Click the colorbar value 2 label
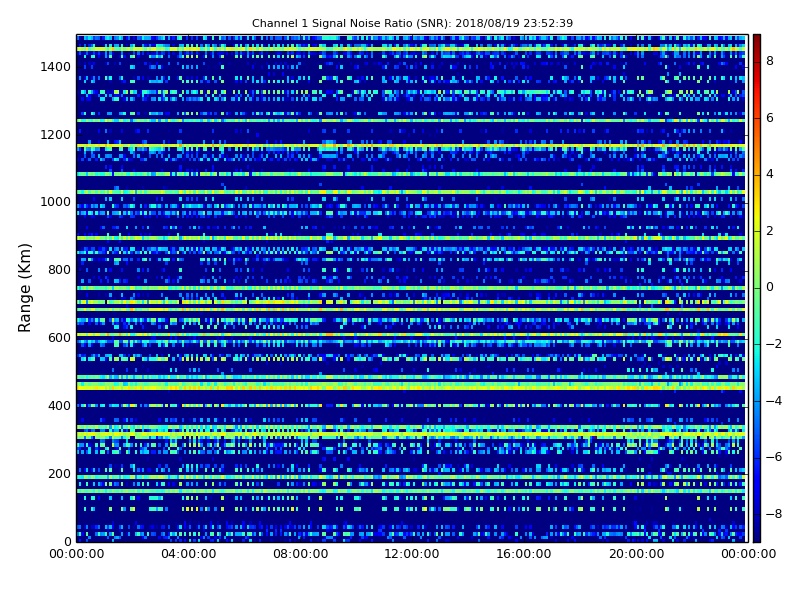The image size is (800, 600). [x=770, y=231]
